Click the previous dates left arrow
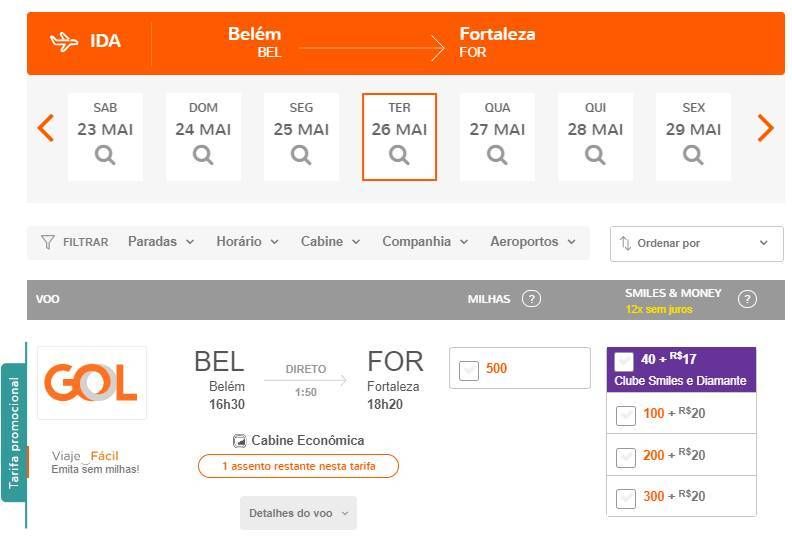The width and height of the screenshot is (792, 549). pyautogui.click(x=45, y=128)
